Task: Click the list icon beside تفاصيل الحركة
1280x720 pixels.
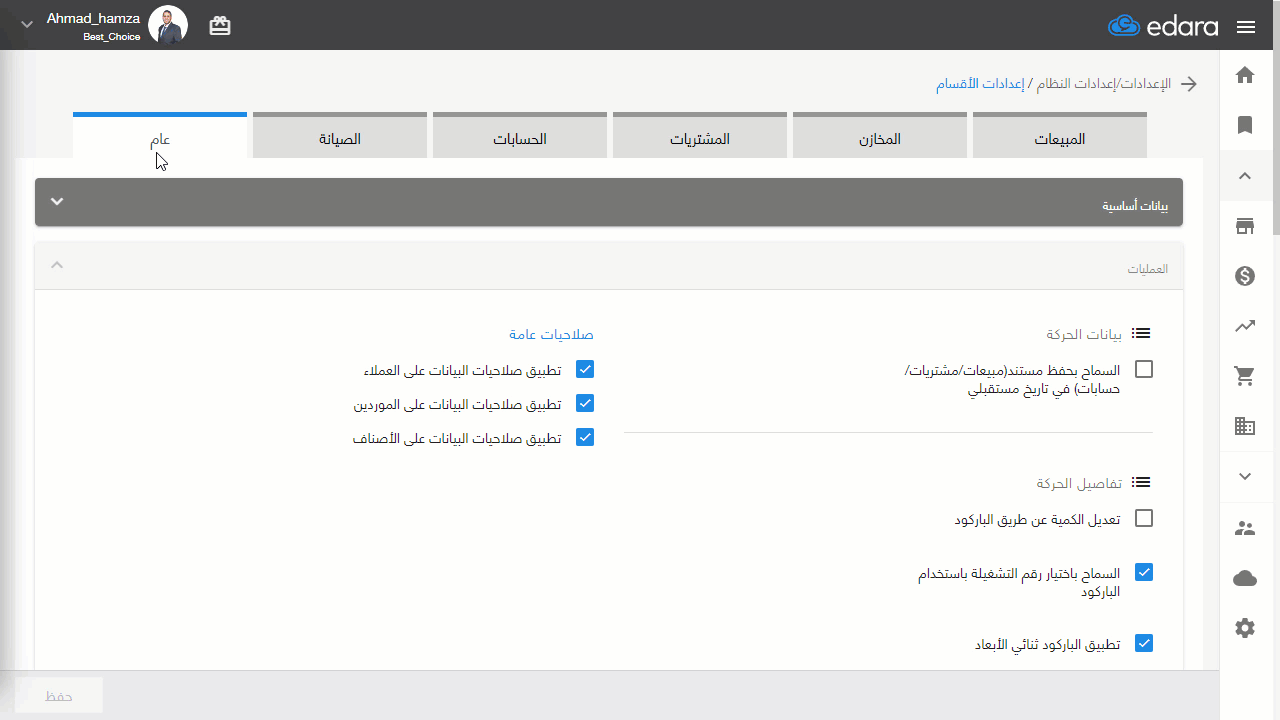Action: pos(1141,483)
